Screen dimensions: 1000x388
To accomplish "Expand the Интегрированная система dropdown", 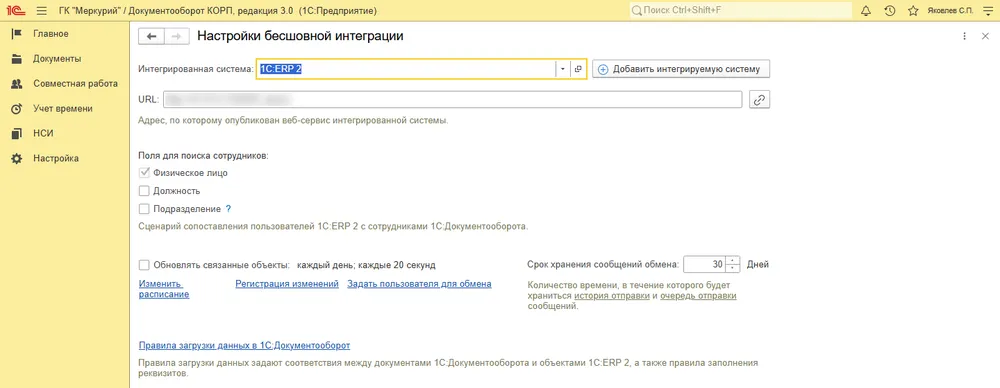I will coord(562,69).
